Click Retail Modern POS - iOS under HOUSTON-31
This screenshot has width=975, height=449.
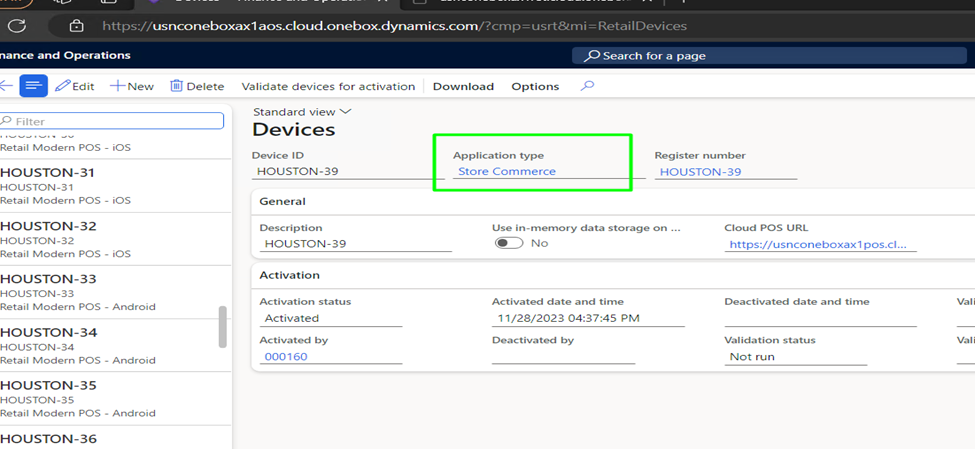[65, 201]
